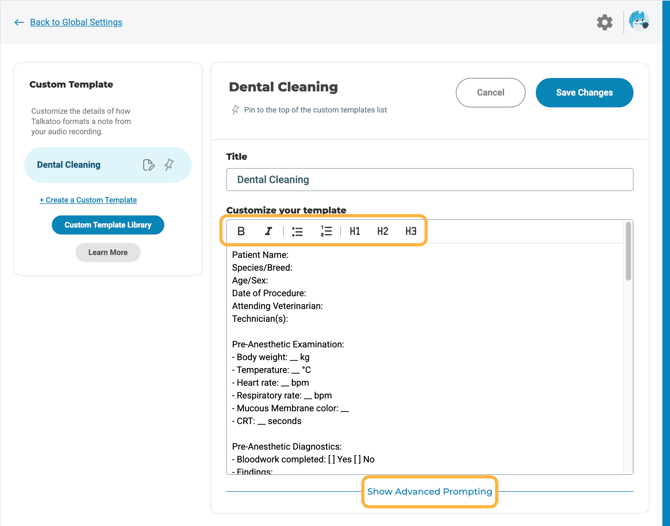670x526 pixels.
Task: Apply Heading 3 style
Action: (411, 231)
